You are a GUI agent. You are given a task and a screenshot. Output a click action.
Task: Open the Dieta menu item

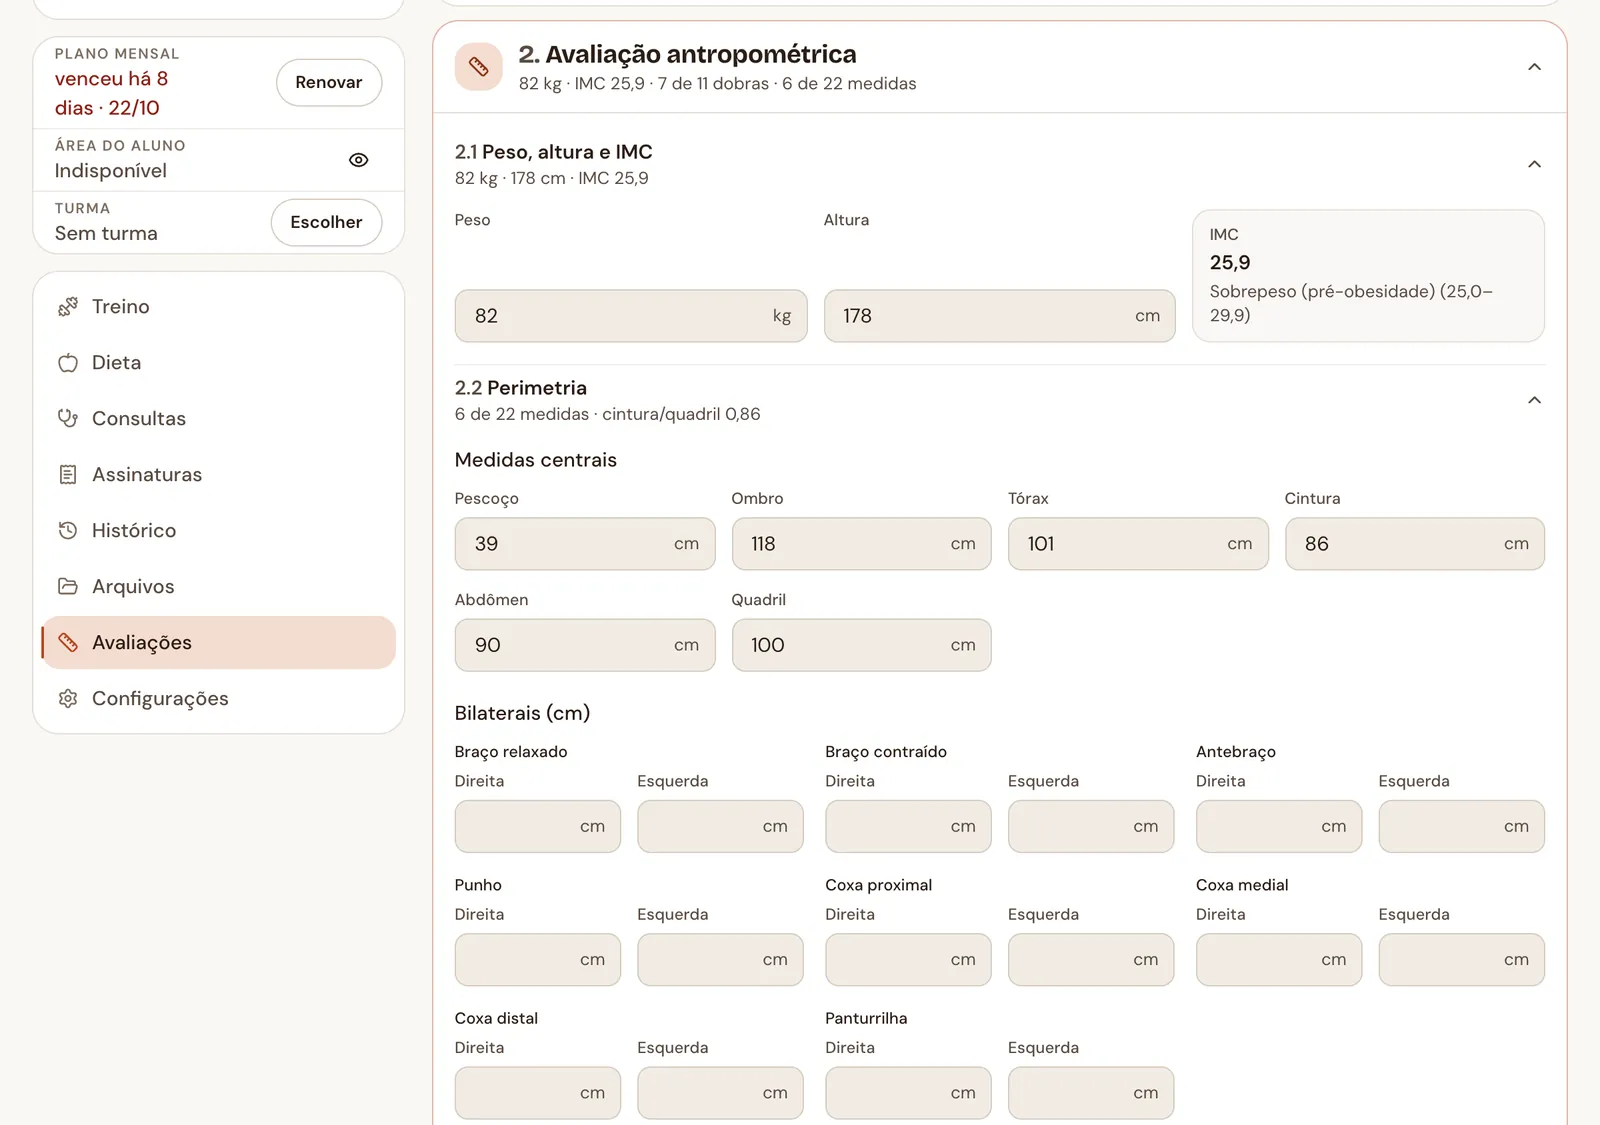pyautogui.click(x=219, y=363)
